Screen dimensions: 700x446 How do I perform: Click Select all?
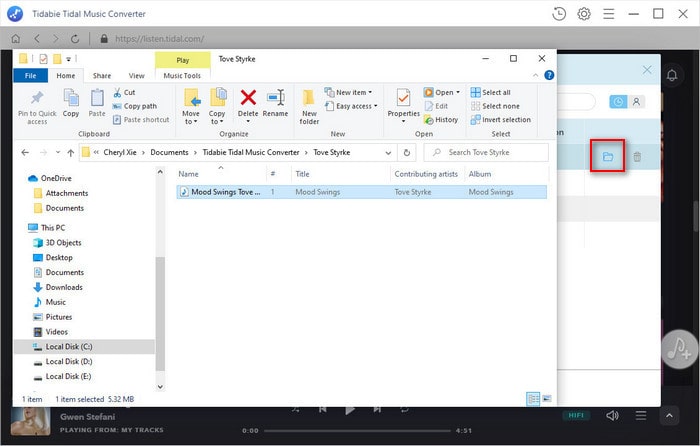coord(491,92)
